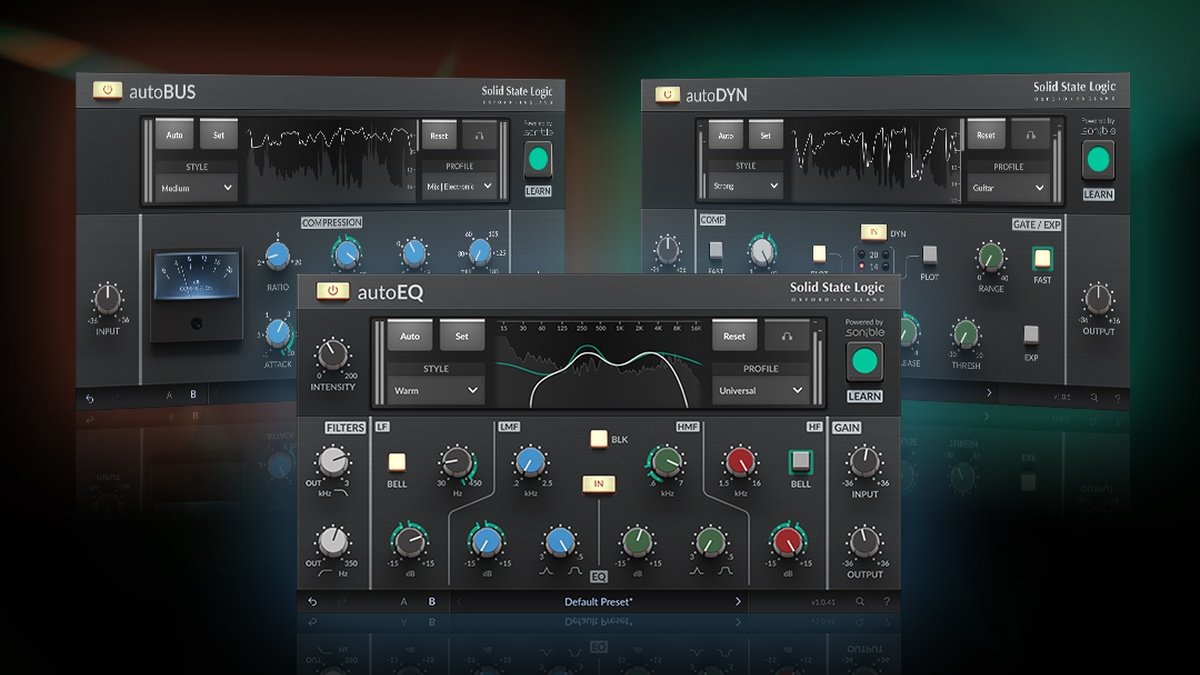
Task: Click the Auto button in autoEQ
Action: [x=410, y=336]
